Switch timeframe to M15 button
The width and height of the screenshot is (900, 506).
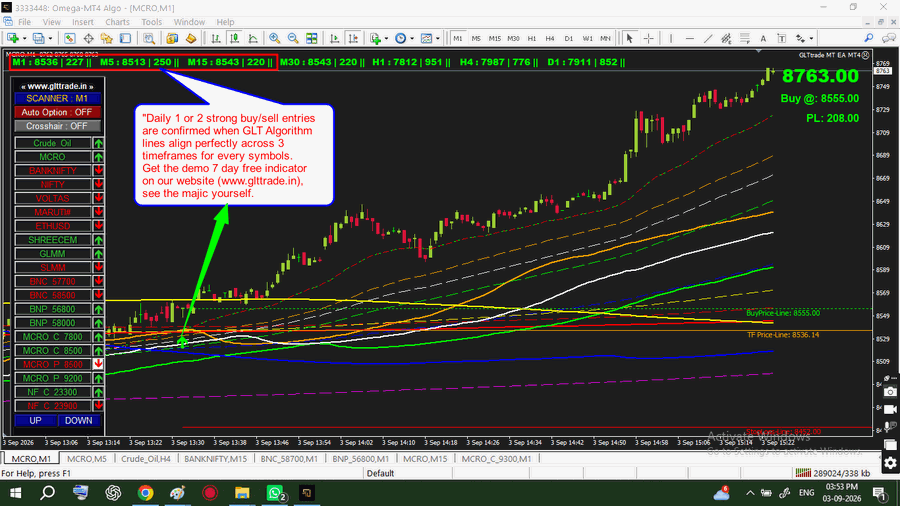coord(494,38)
